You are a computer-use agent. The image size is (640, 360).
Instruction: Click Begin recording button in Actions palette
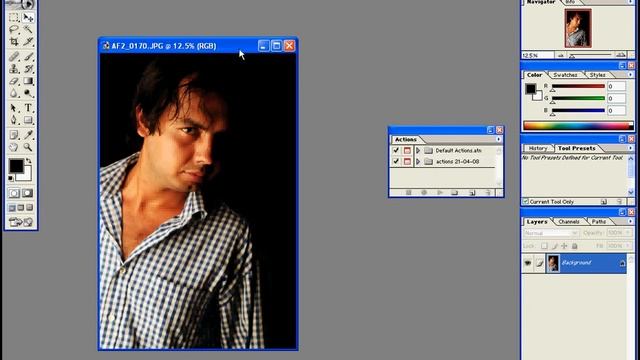click(424, 193)
